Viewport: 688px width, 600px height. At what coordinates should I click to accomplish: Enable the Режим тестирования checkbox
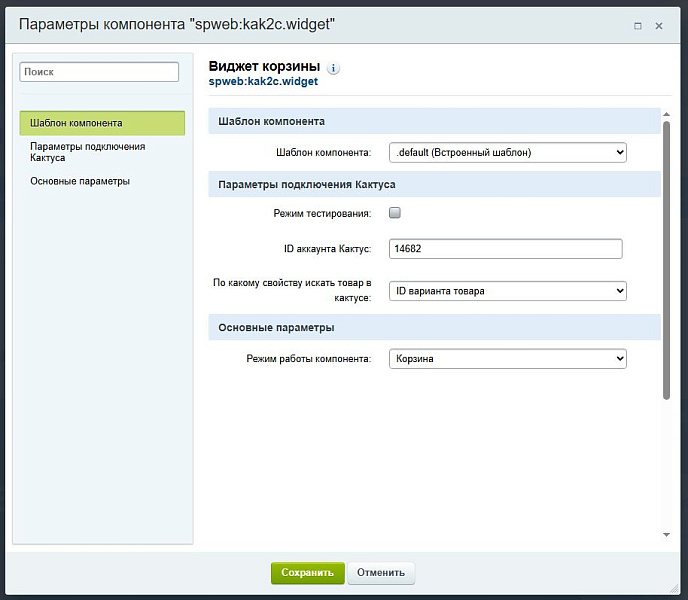[x=395, y=213]
